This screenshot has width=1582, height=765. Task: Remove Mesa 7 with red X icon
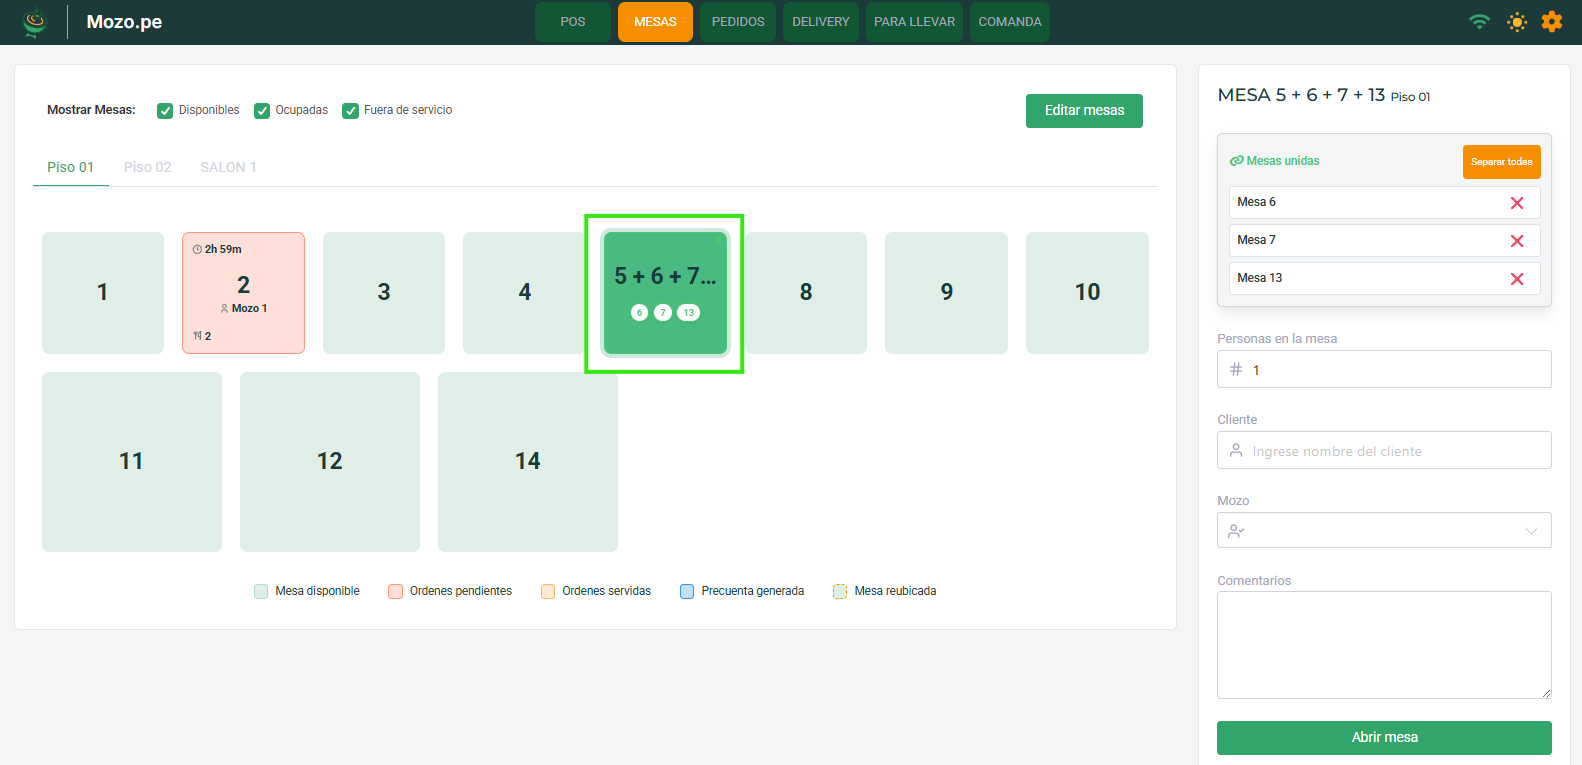tap(1516, 241)
